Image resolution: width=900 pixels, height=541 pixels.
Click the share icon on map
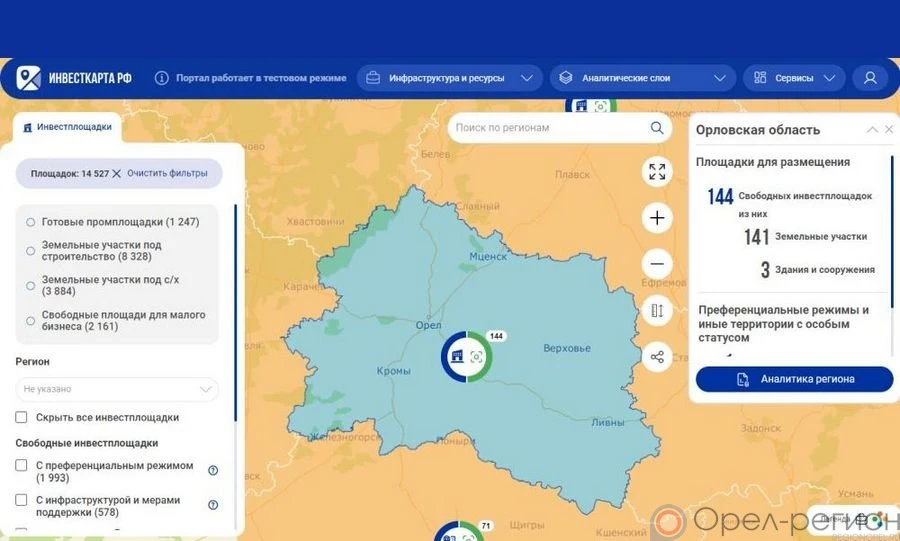pyautogui.click(x=657, y=357)
